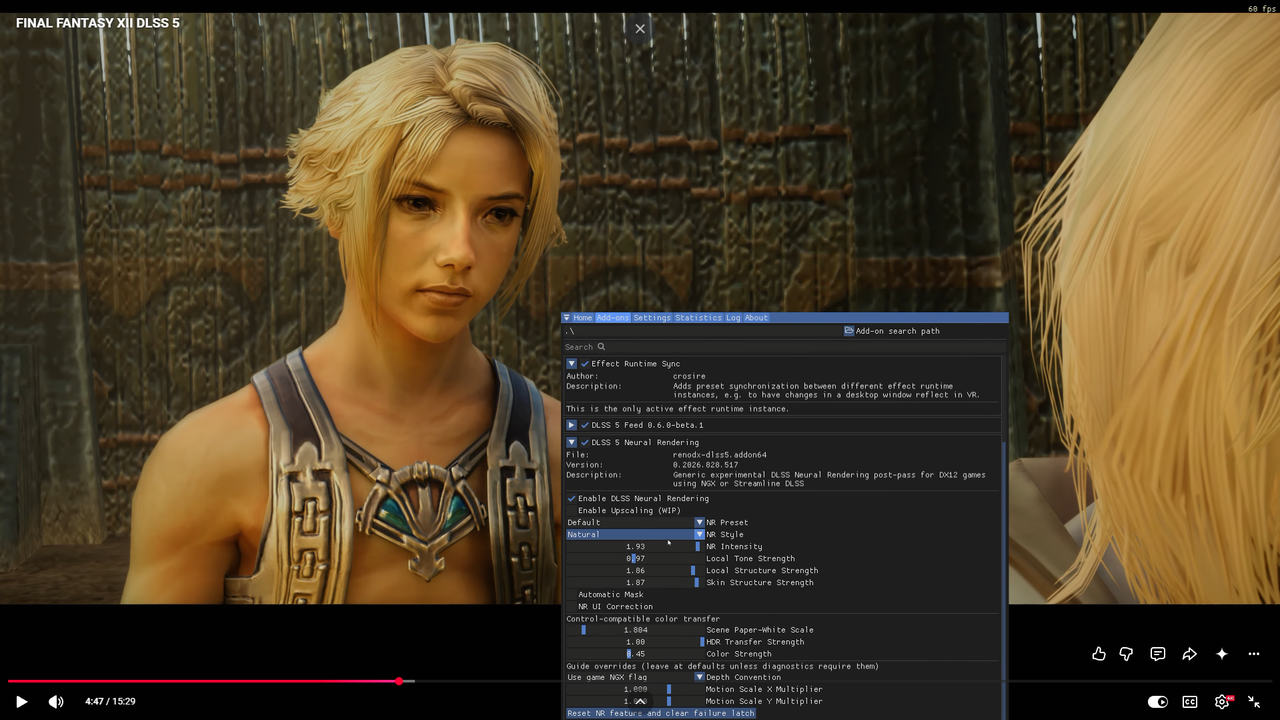Viewport: 1280px width, 720px height.
Task: Click the Local Structure Strength slider
Action: 635,570
